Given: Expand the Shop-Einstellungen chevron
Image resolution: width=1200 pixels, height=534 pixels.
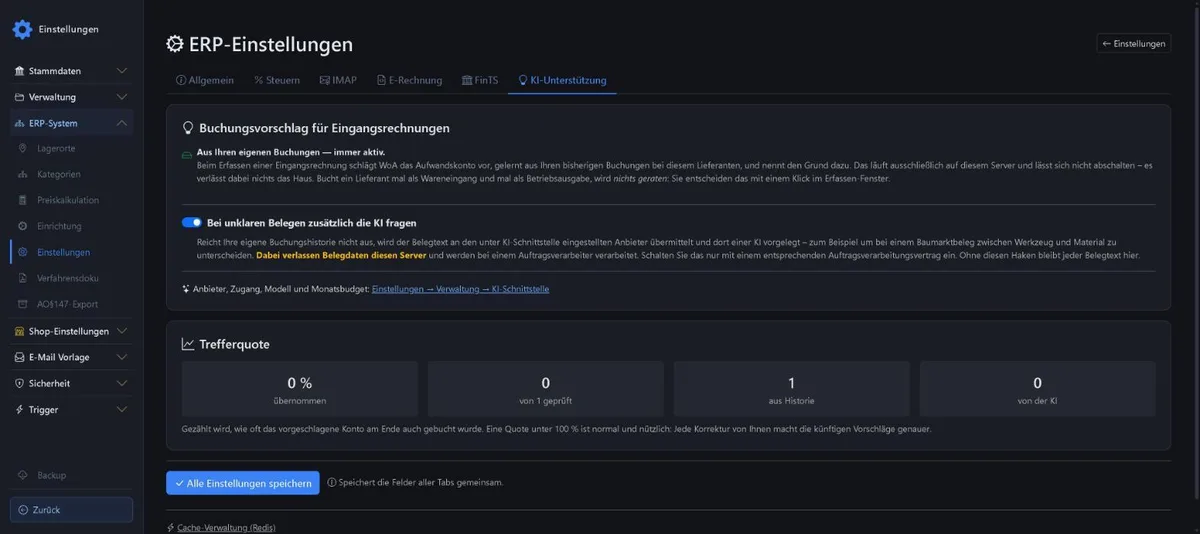Looking at the screenshot, I should tap(122, 331).
